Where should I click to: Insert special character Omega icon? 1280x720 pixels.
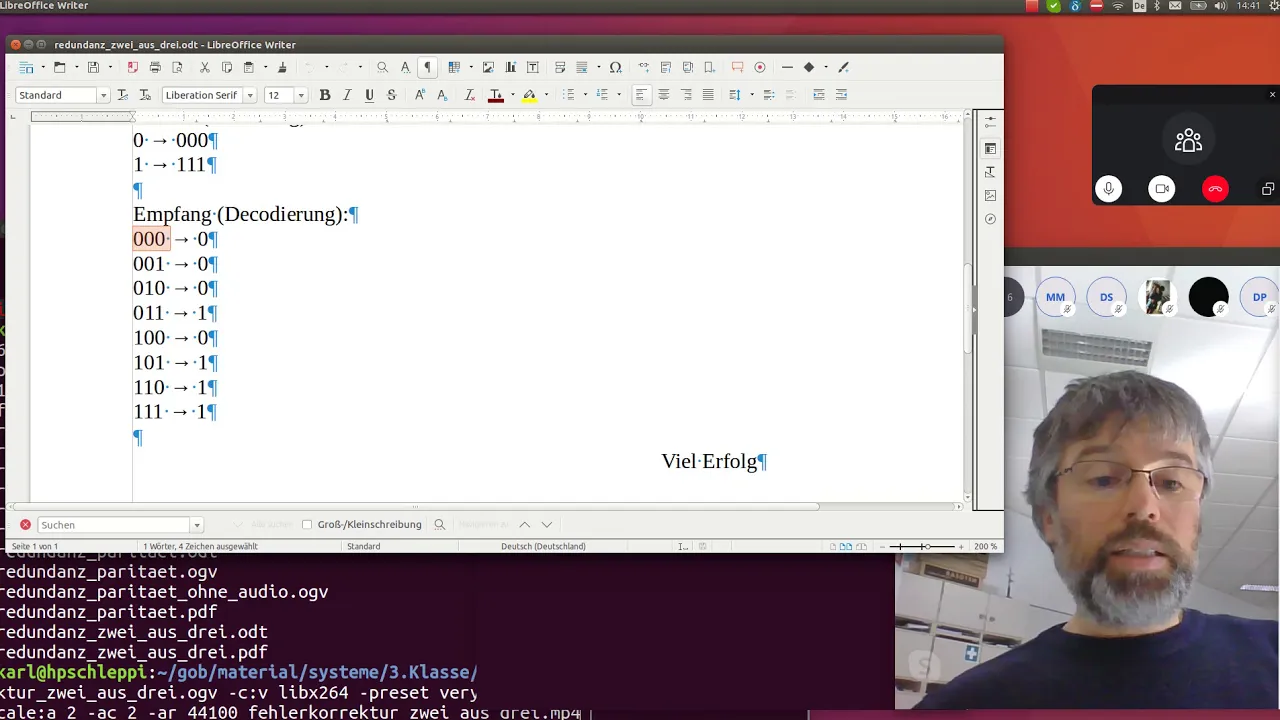(615, 67)
